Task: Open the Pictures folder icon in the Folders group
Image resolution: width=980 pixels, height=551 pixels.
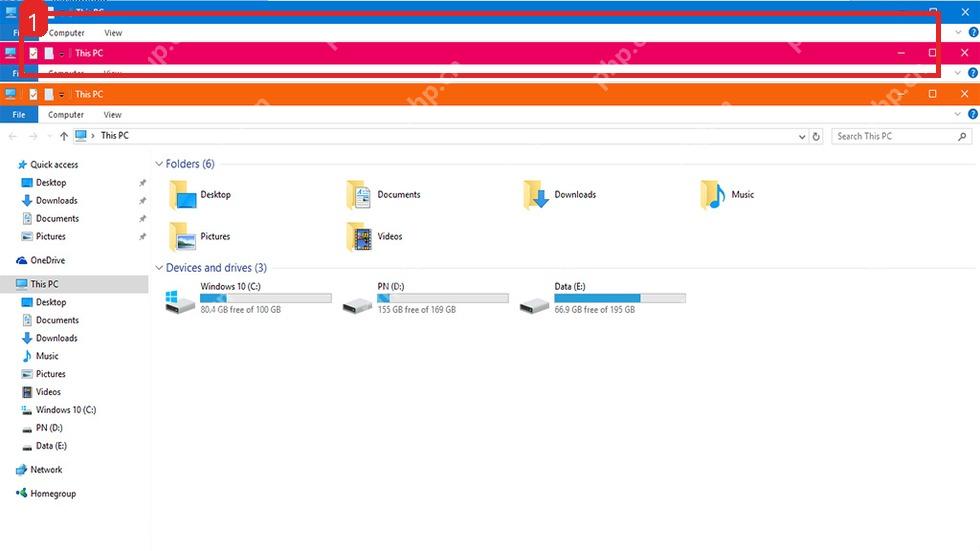Action: 182,237
